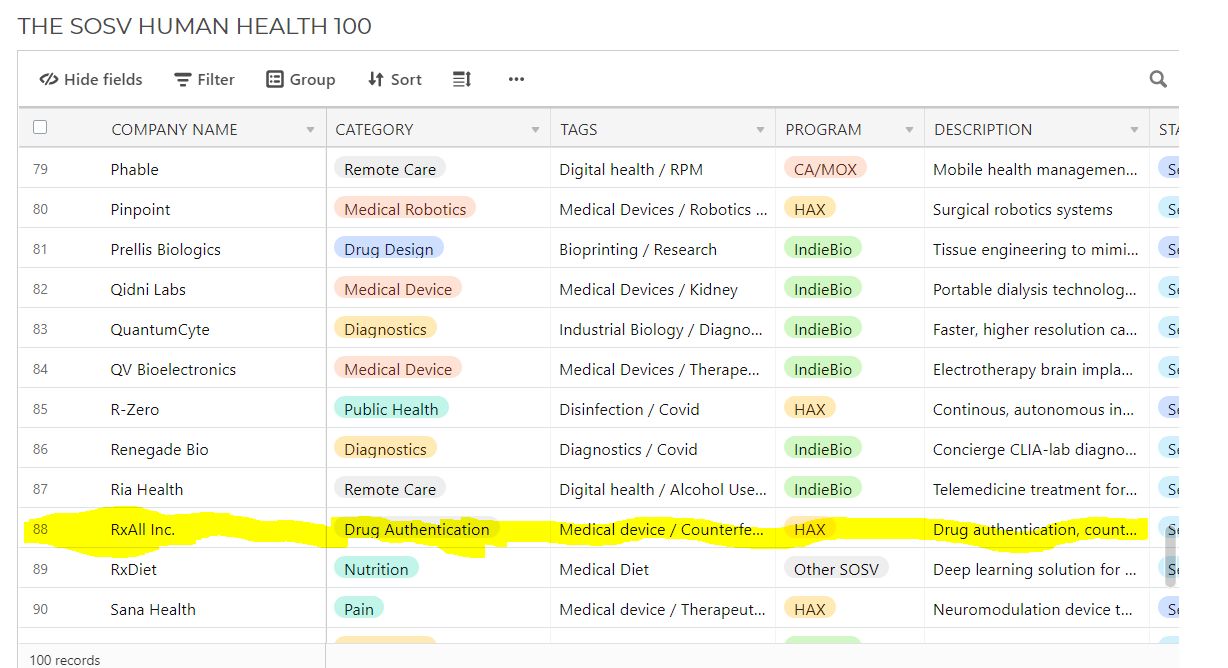The width and height of the screenshot is (1228, 668).
Task: Click the Deep learning solution description
Action: (1037, 569)
